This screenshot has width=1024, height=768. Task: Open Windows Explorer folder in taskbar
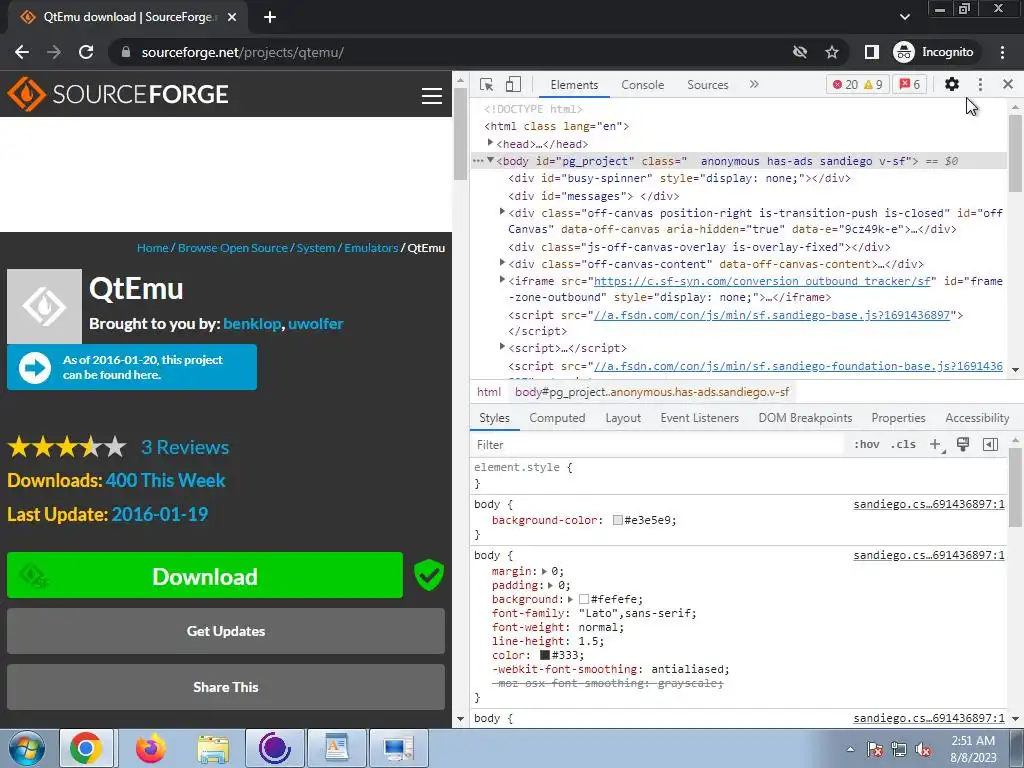[213, 748]
